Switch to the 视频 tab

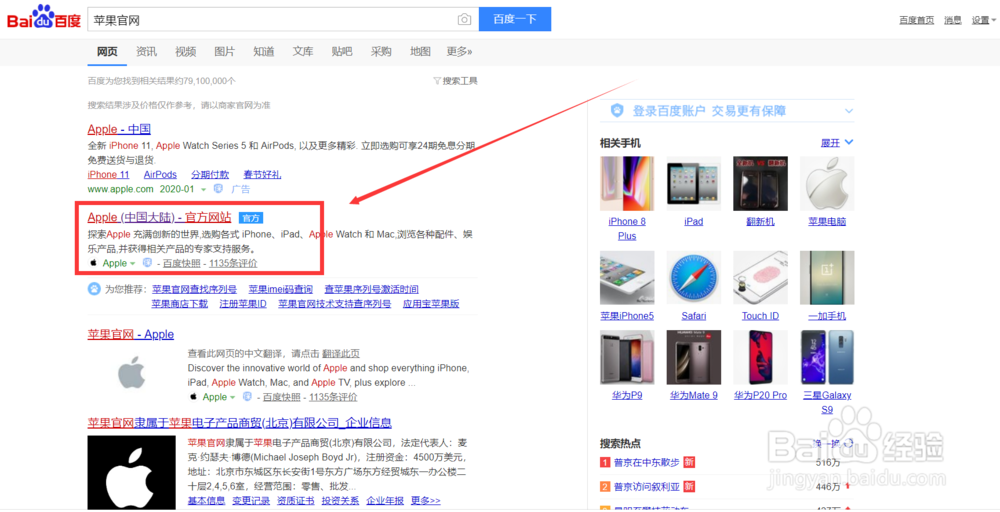[186, 52]
